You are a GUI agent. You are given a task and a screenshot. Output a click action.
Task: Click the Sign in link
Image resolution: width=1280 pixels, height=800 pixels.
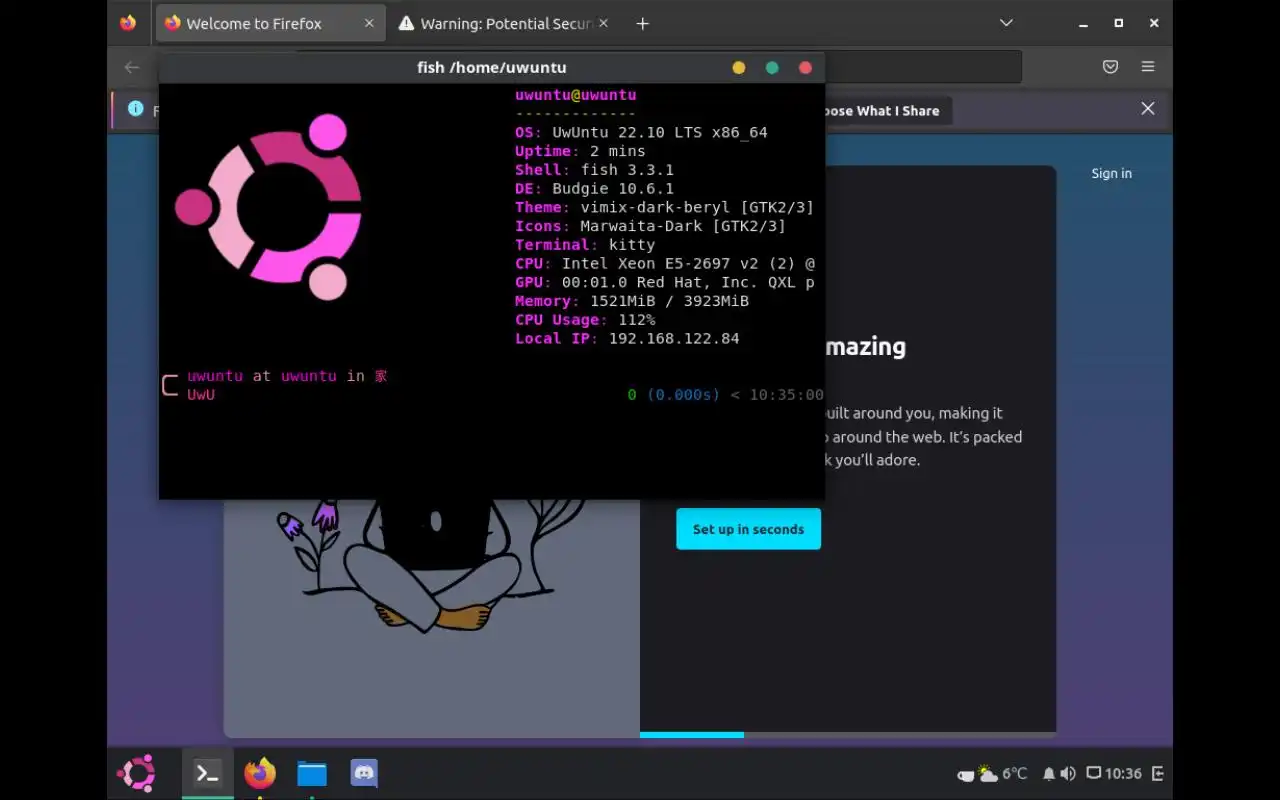(1111, 173)
